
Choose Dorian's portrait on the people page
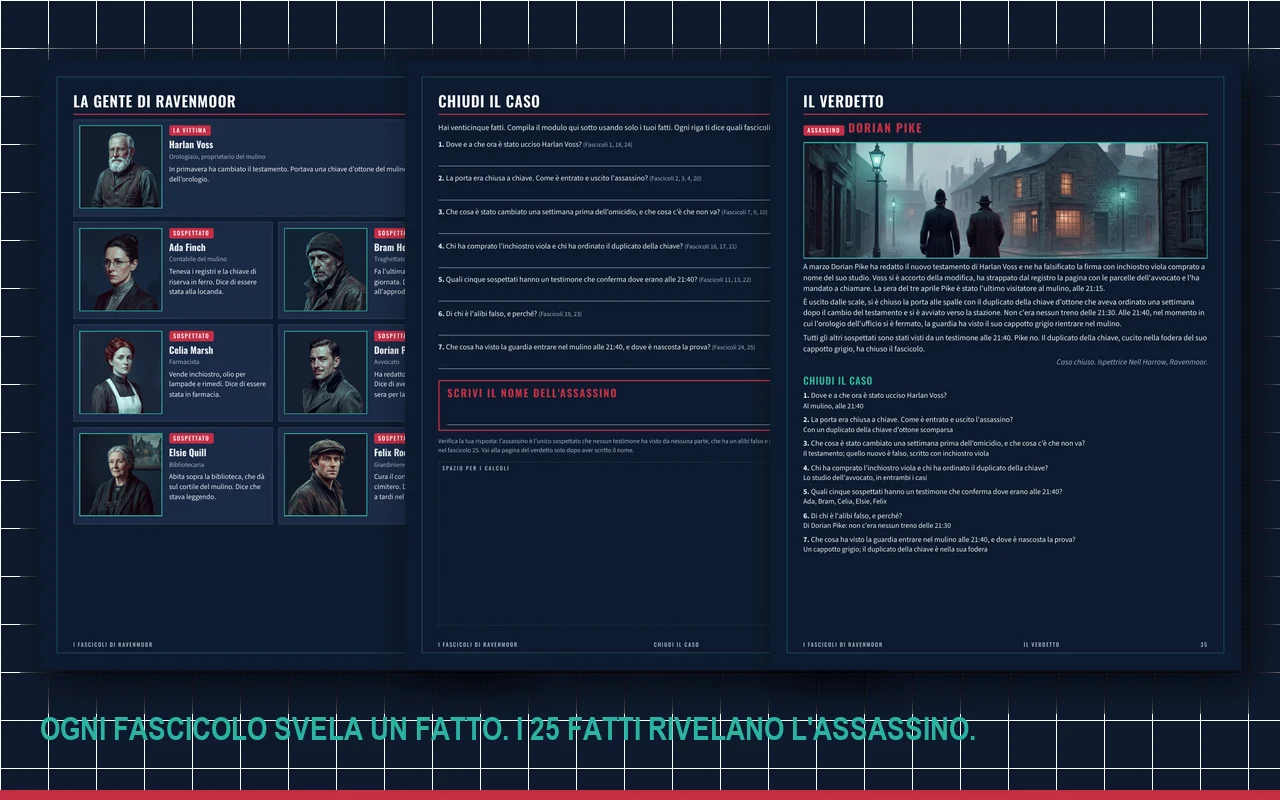point(326,373)
